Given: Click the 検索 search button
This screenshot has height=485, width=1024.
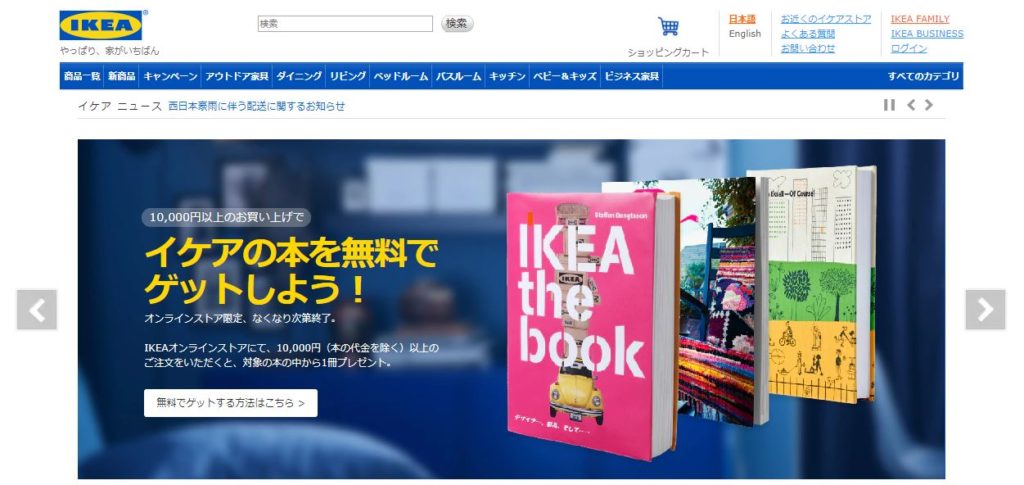Looking at the screenshot, I should [457, 23].
